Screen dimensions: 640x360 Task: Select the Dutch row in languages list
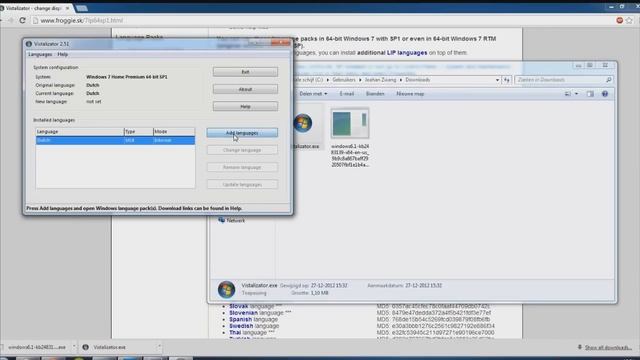[x=115, y=140]
